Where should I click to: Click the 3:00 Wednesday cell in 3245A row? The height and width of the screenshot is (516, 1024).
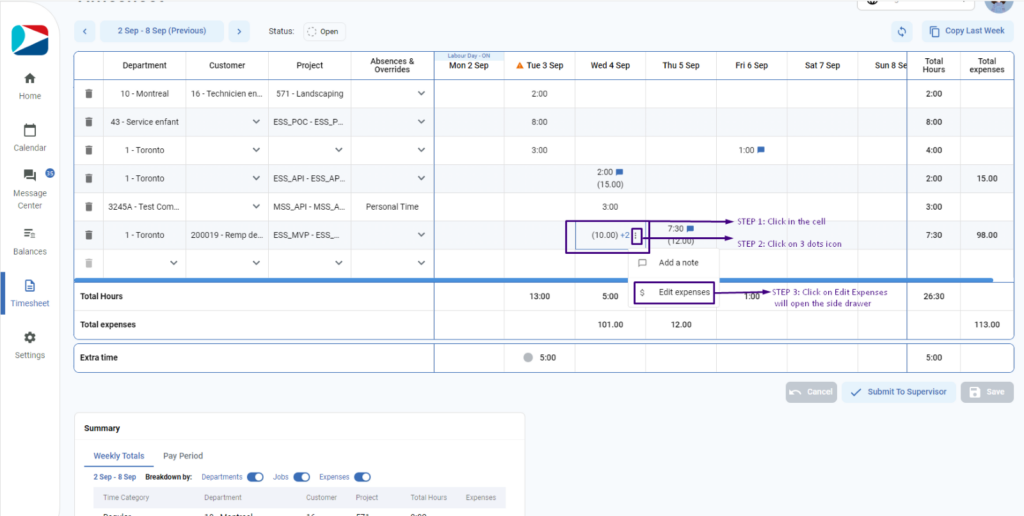tap(610, 207)
